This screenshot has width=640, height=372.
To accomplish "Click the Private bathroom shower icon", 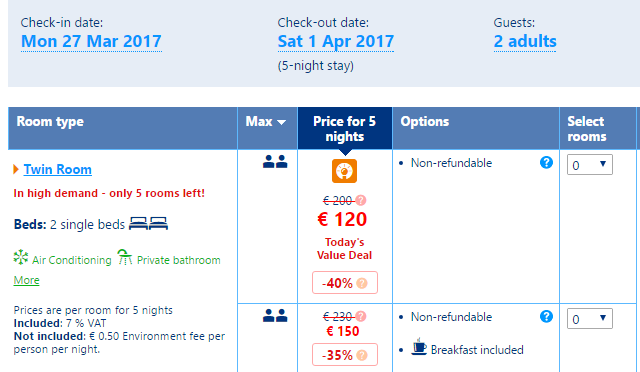I will (124, 257).
